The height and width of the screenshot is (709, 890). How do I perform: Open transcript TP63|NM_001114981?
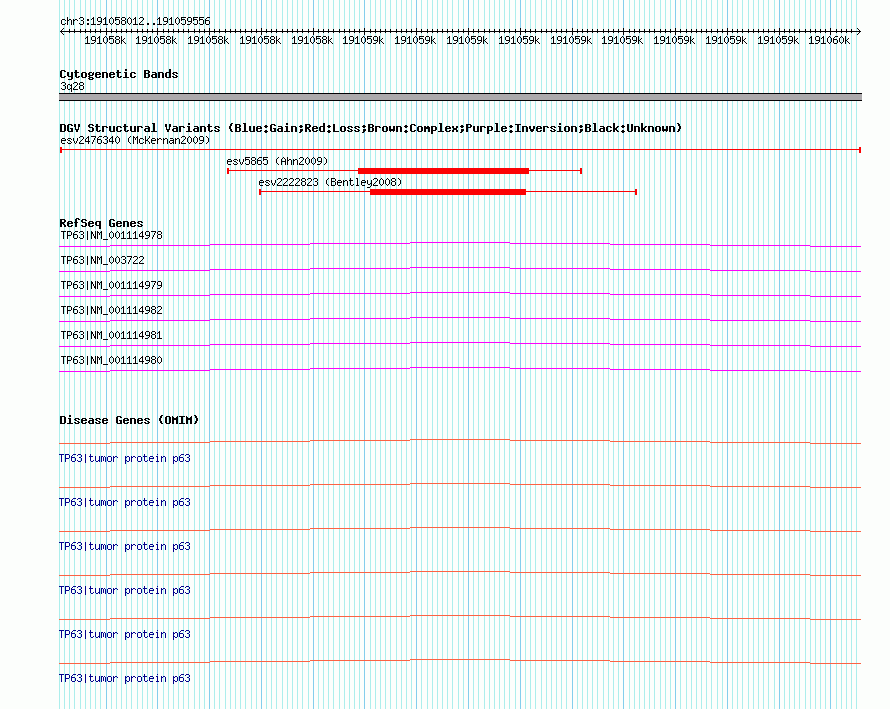[x=111, y=335]
